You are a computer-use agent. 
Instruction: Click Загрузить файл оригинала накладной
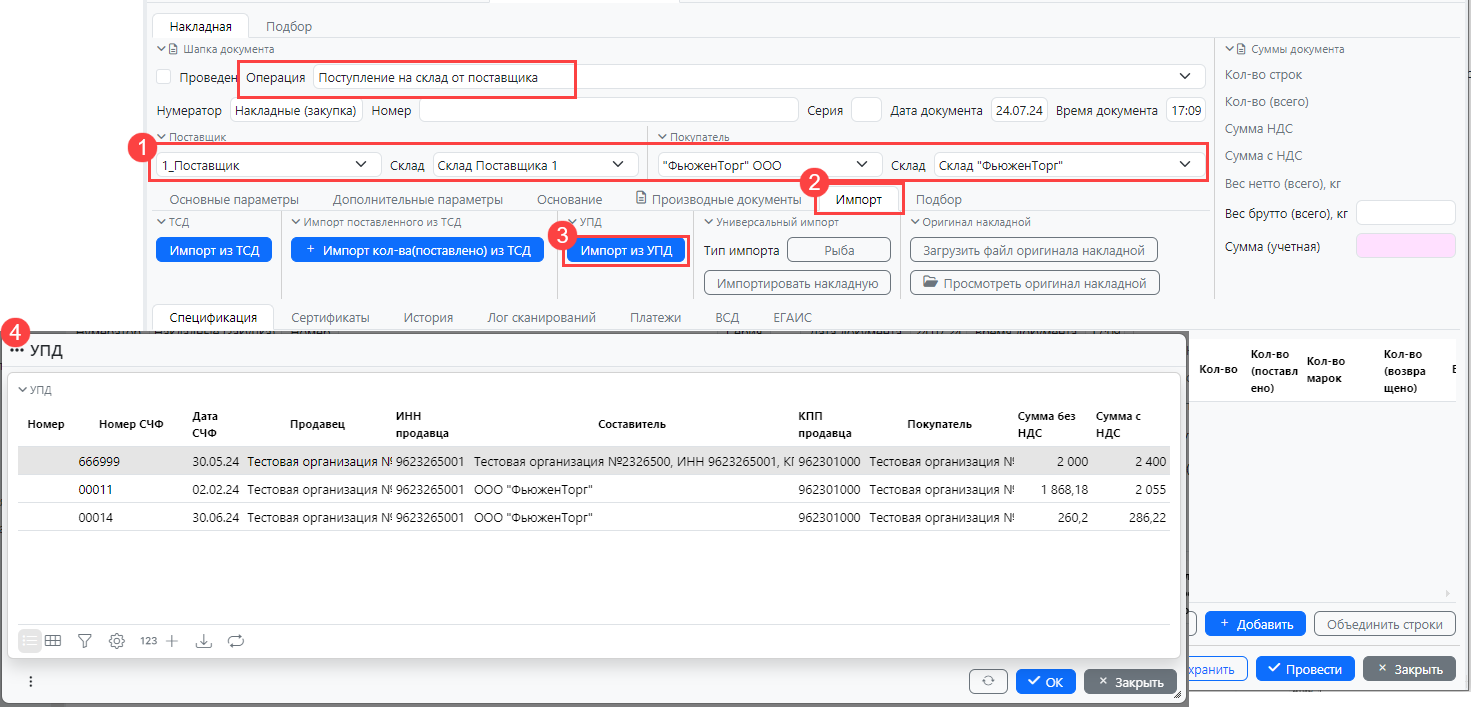1034,250
